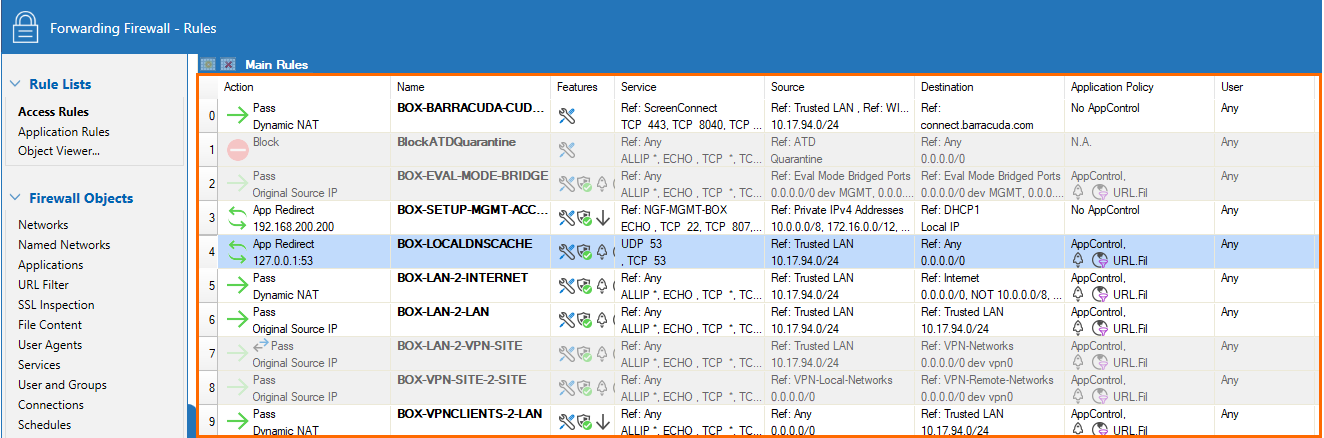Click the App Redirect arrows icon of BOX-LOCALDNSCACHE
The width and height of the screenshot is (1324, 438).
tap(238, 252)
